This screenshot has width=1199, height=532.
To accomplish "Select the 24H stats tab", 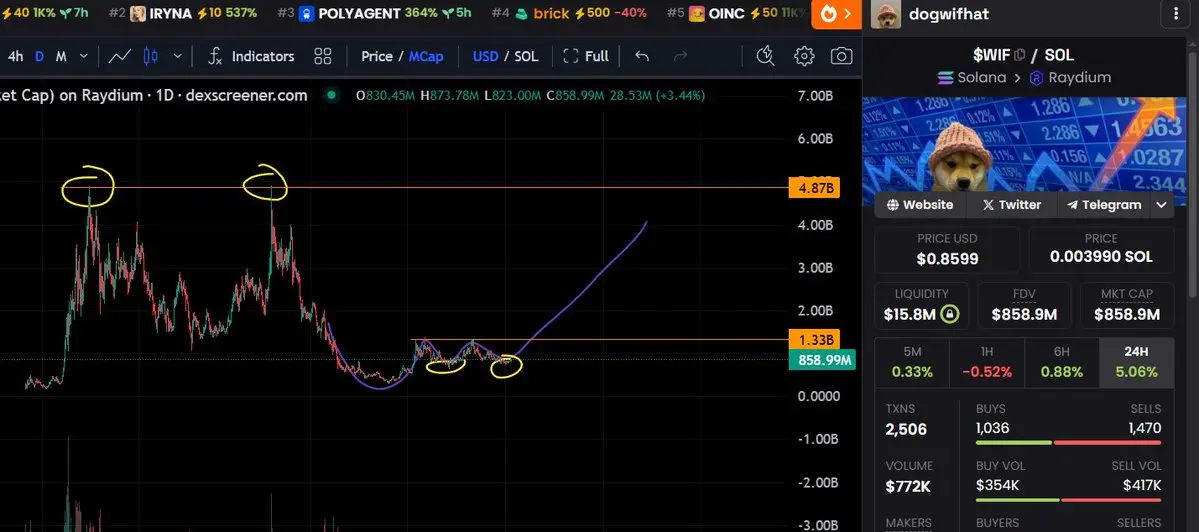I will [1136, 362].
